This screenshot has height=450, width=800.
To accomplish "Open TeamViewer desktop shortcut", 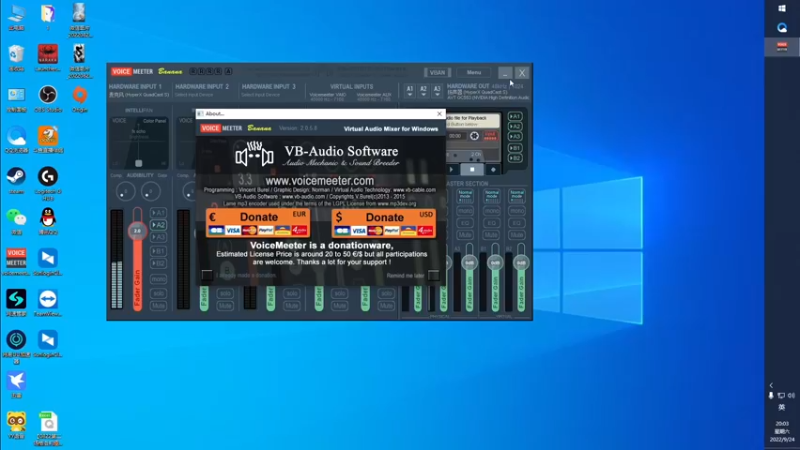I will (x=48, y=303).
